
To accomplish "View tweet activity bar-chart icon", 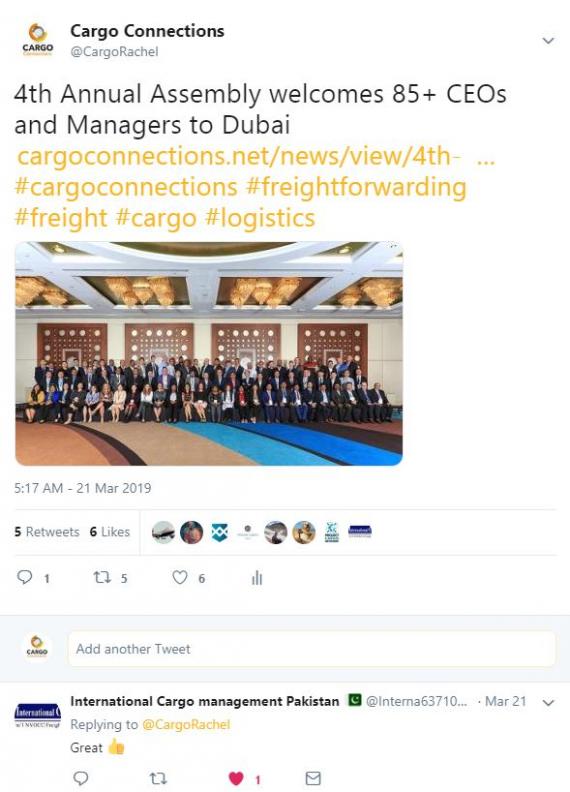I will pos(257,577).
